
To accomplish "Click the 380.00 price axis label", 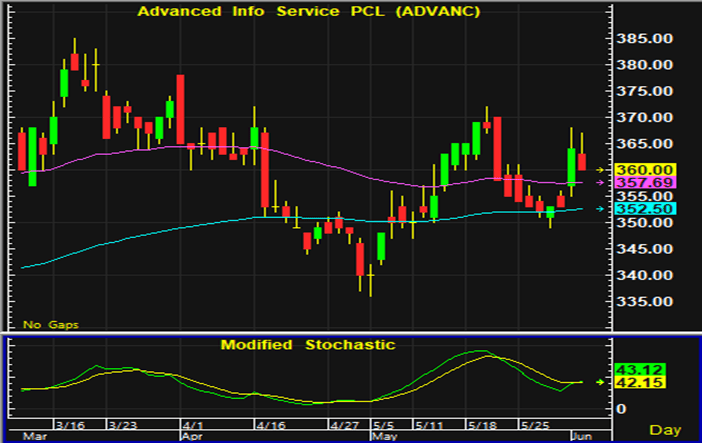I will (x=644, y=65).
